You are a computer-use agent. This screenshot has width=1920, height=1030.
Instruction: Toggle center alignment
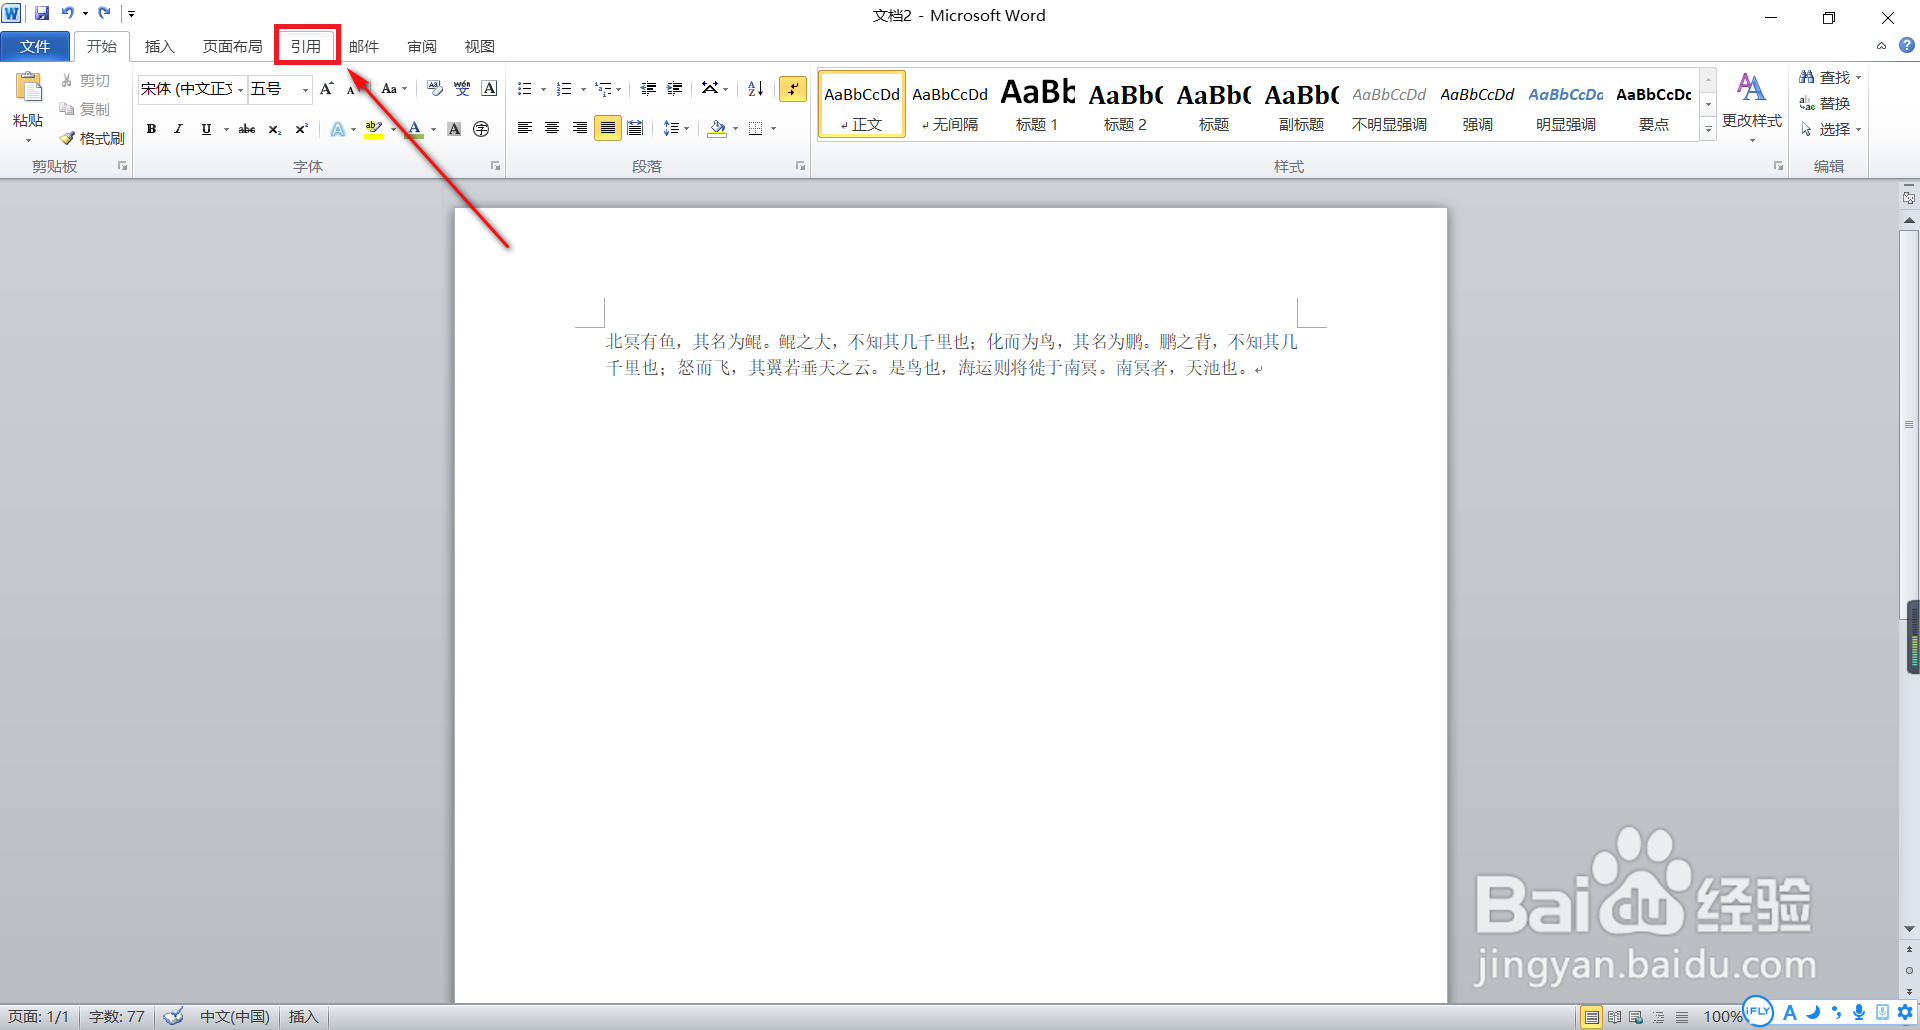(551, 128)
